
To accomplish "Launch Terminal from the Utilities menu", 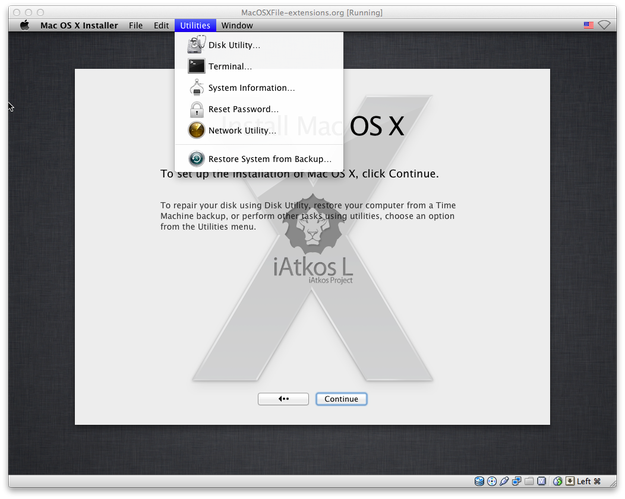I will tap(259, 66).
